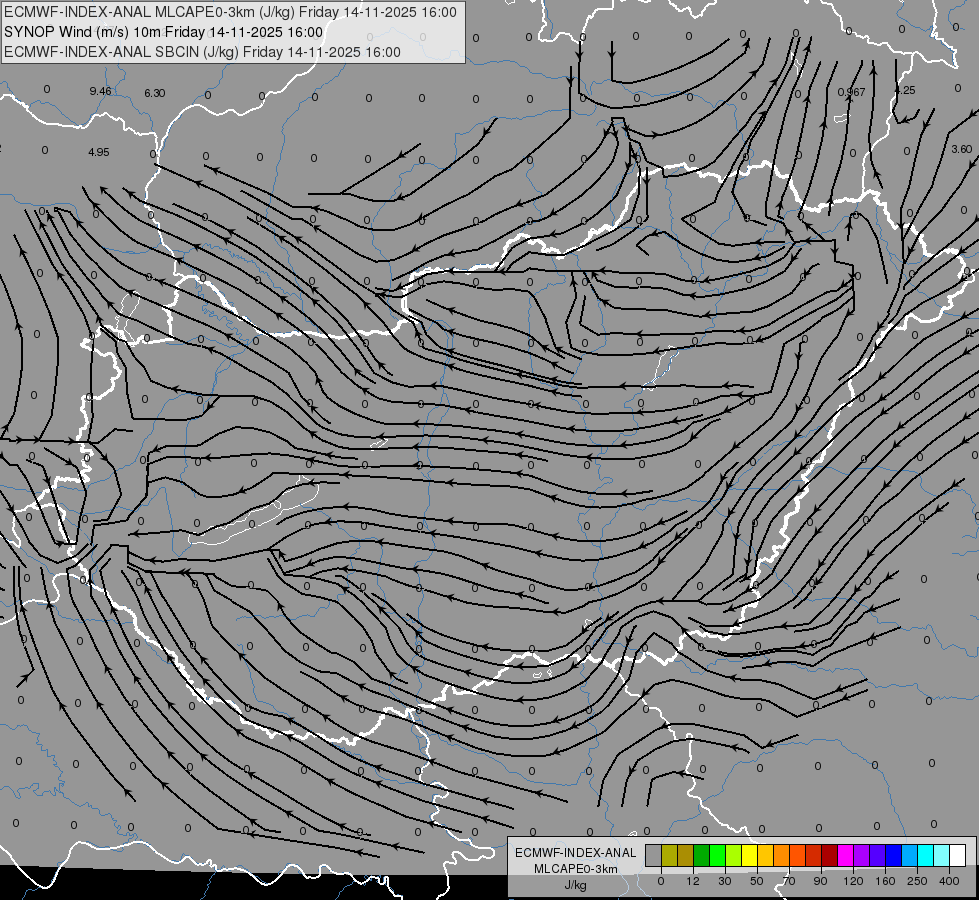Pick the dark maroon swatch after 90
The image size is (979, 900).
(830, 856)
